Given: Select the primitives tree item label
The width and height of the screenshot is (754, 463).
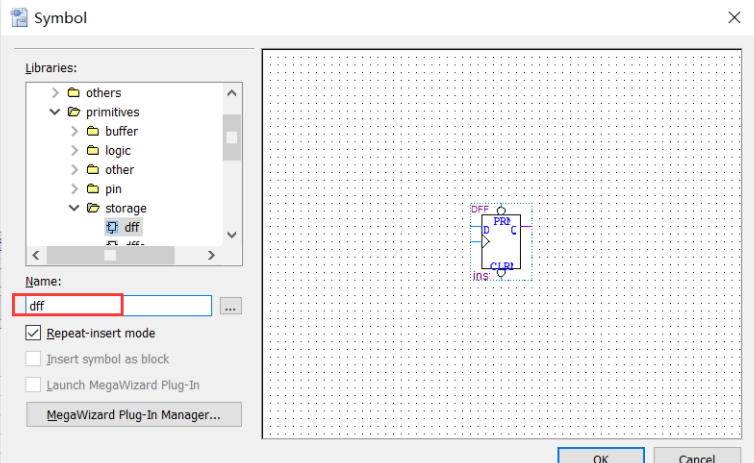Looking at the screenshot, I should click(113, 112).
